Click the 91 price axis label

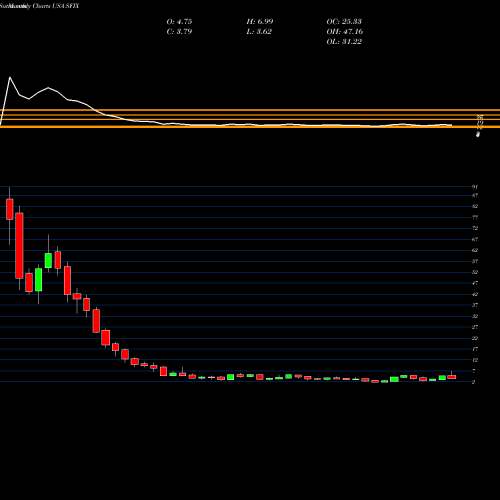475,187
